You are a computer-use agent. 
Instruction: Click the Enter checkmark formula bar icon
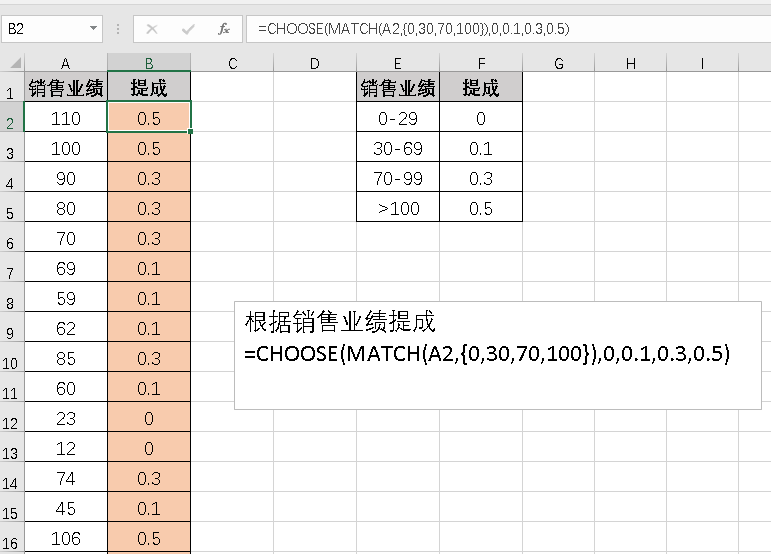(188, 29)
